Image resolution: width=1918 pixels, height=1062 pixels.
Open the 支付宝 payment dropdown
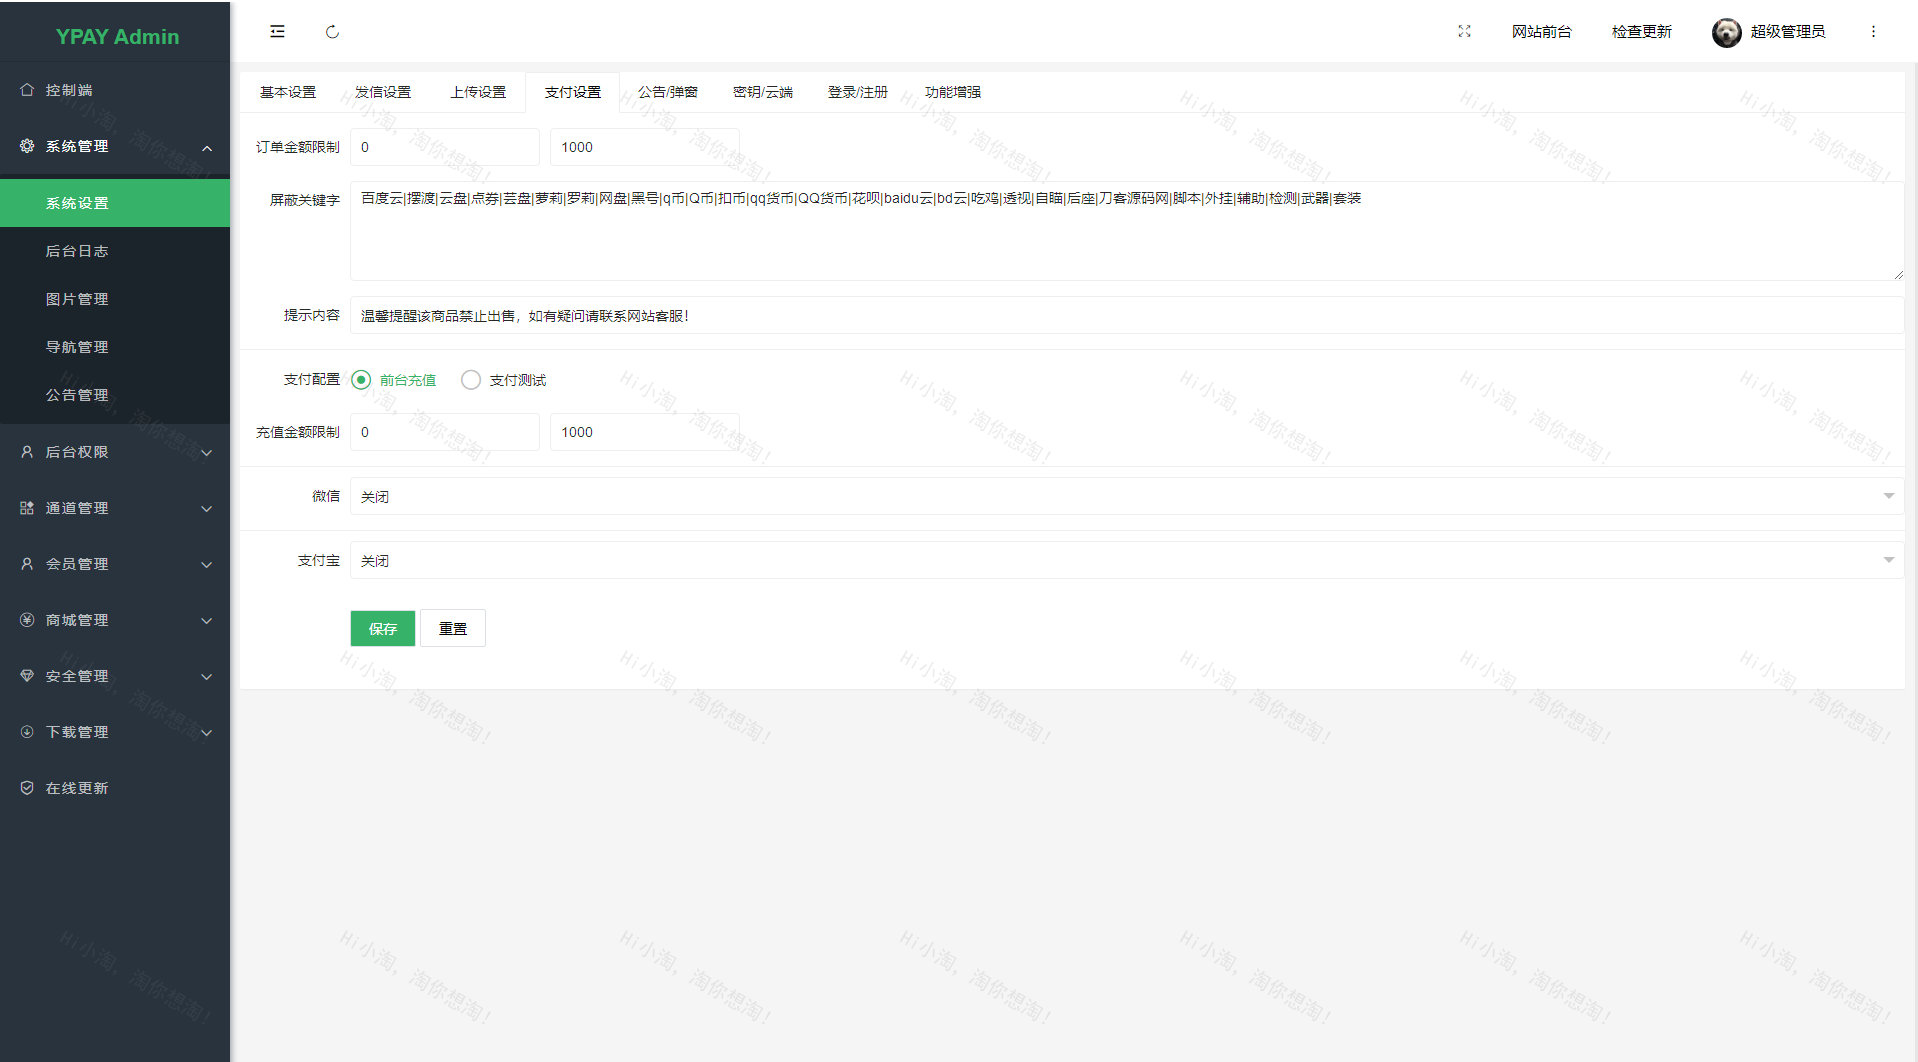[1126, 561]
